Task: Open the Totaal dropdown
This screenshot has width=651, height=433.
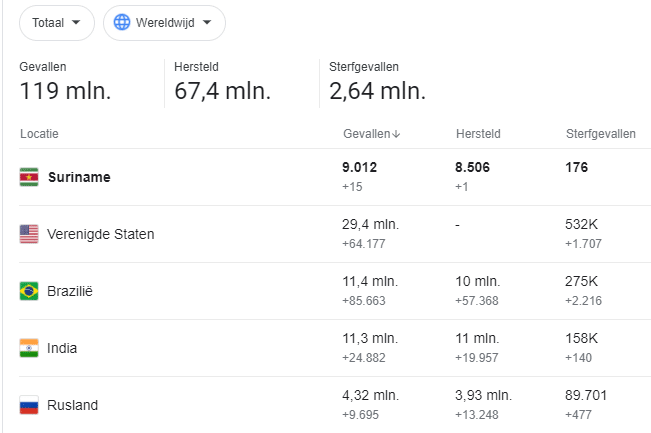Action: 57,23
